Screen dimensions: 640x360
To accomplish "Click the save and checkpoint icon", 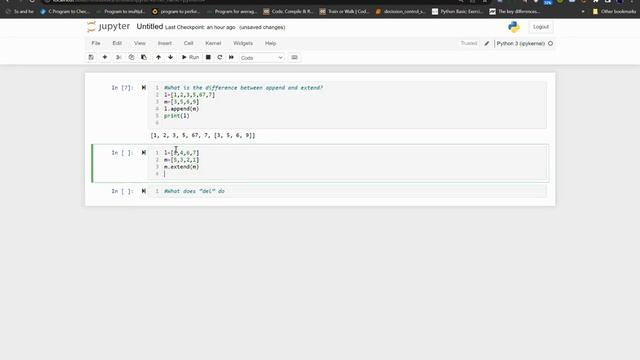I will coord(91,58).
